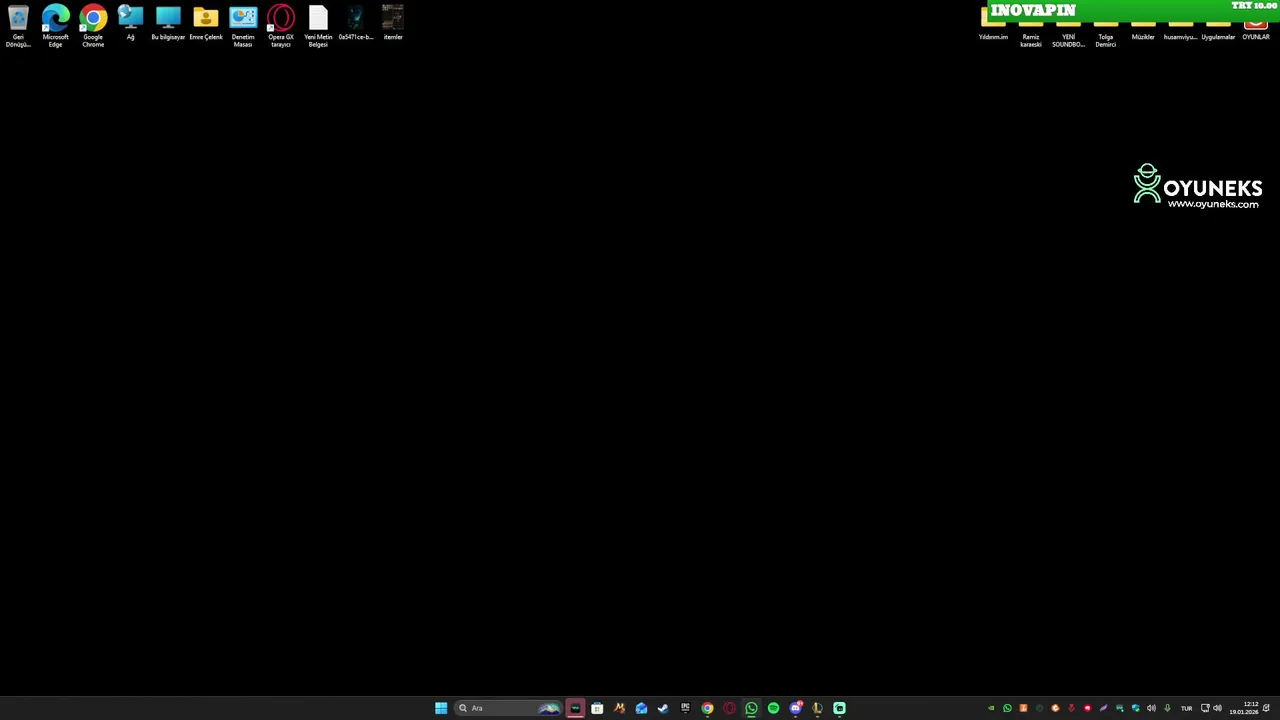The height and width of the screenshot is (720, 1280).
Task: Open the green square app on taskbar
Action: pyautogui.click(x=839, y=708)
